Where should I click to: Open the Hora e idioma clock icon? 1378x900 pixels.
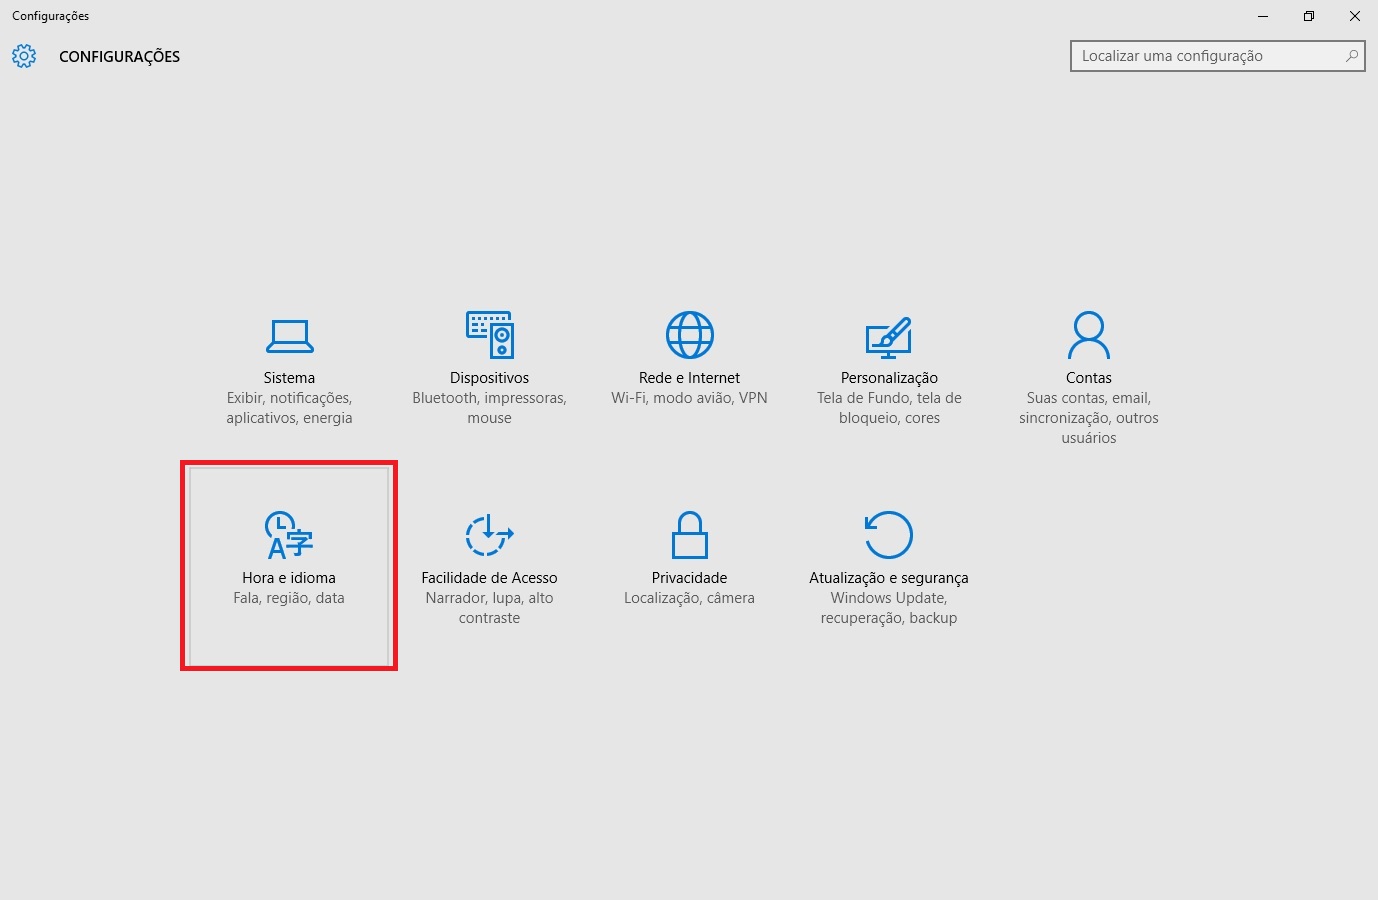pyautogui.click(x=289, y=535)
